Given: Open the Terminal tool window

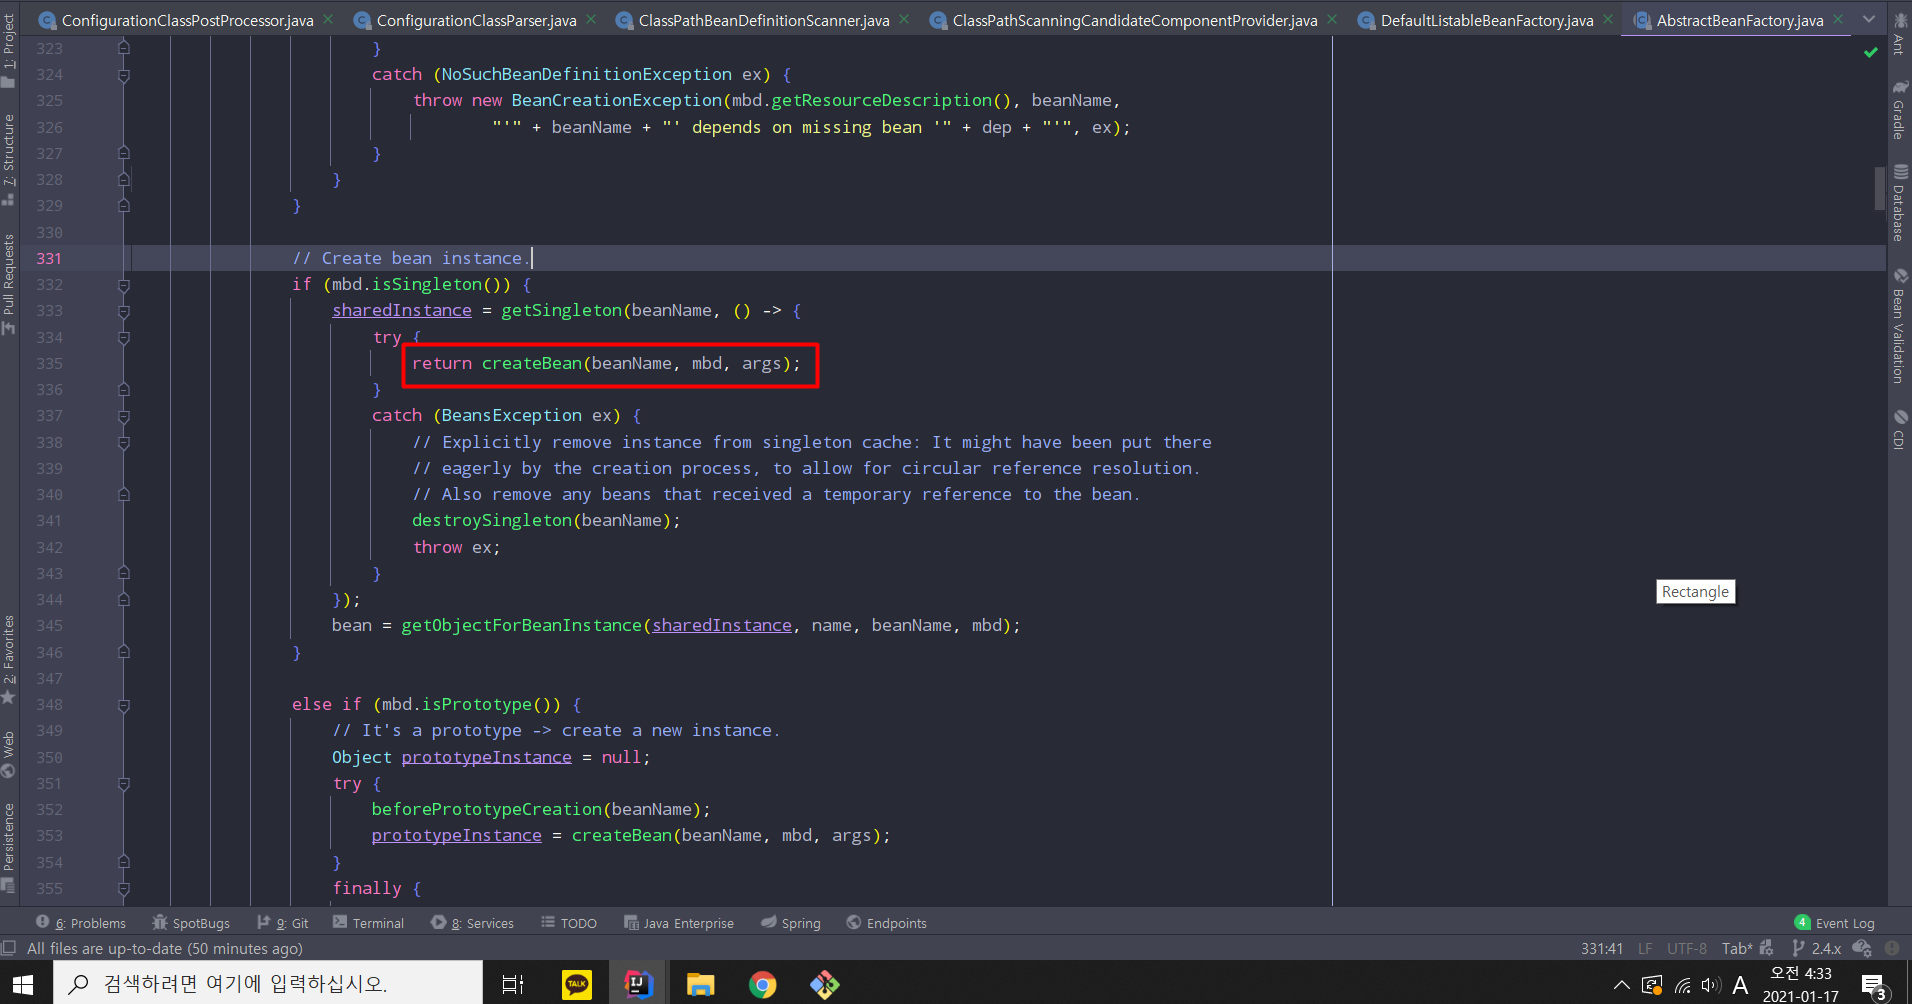Looking at the screenshot, I should [x=368, y=923].
